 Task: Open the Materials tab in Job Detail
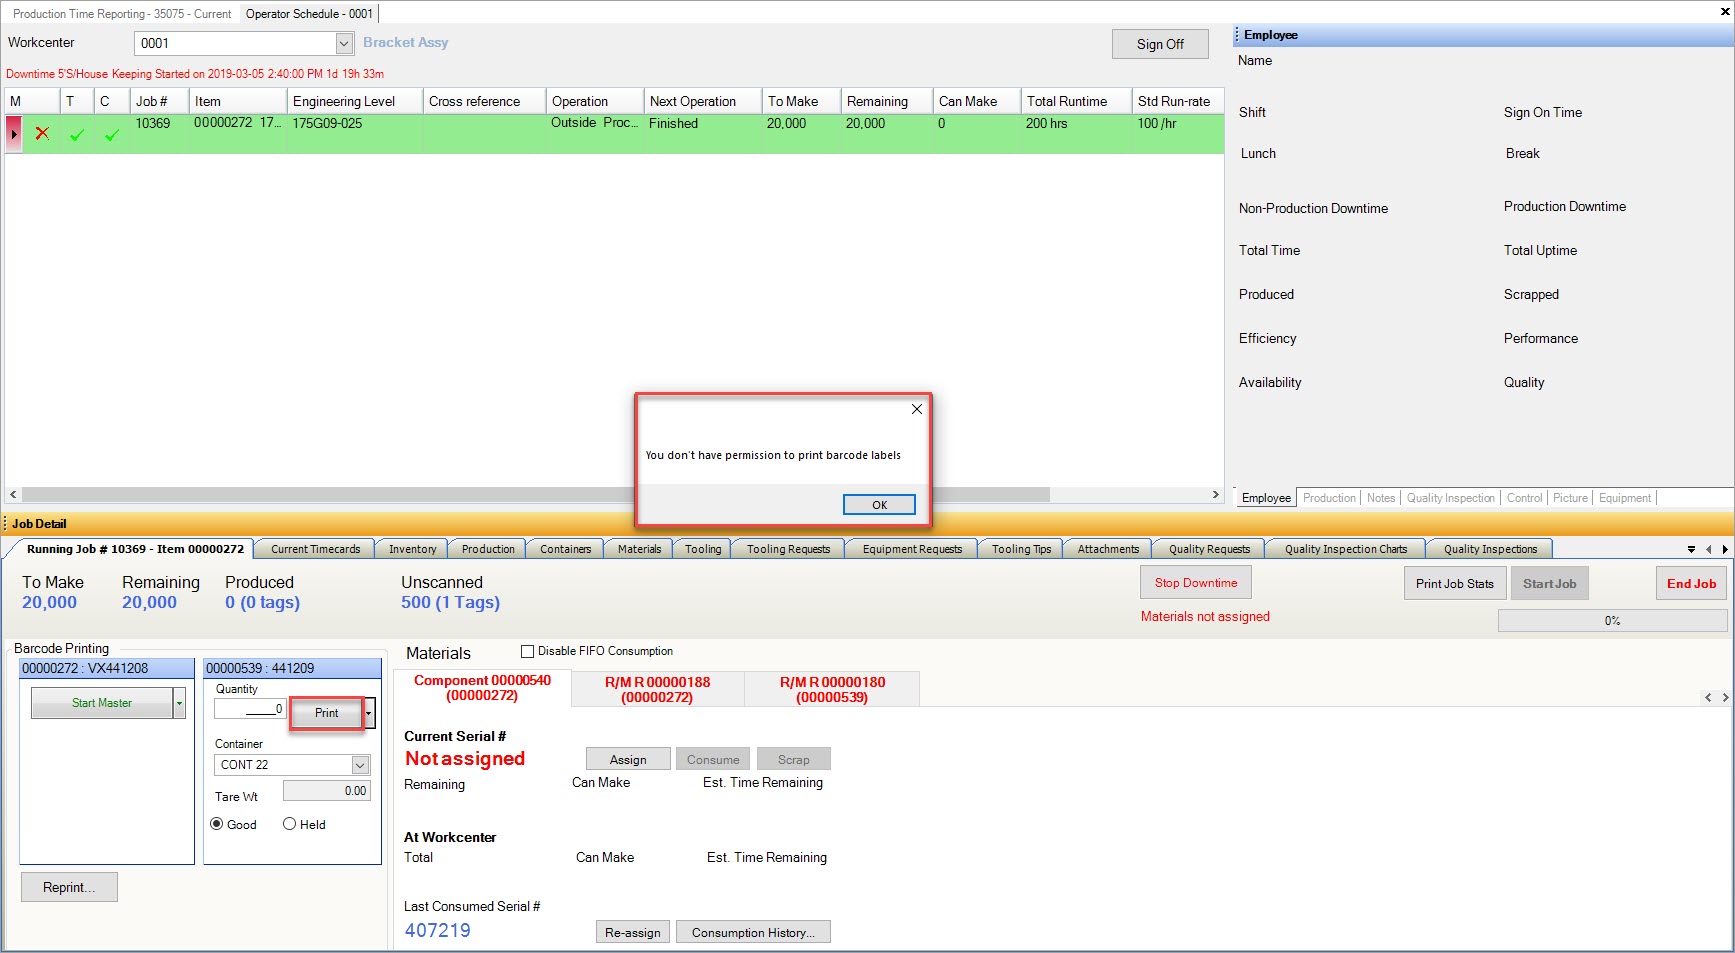[639, 549]
